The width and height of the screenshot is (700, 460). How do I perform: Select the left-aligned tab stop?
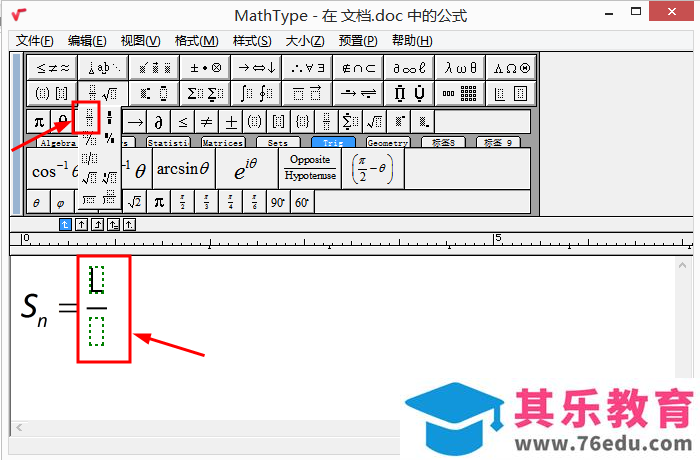[65, 224]
